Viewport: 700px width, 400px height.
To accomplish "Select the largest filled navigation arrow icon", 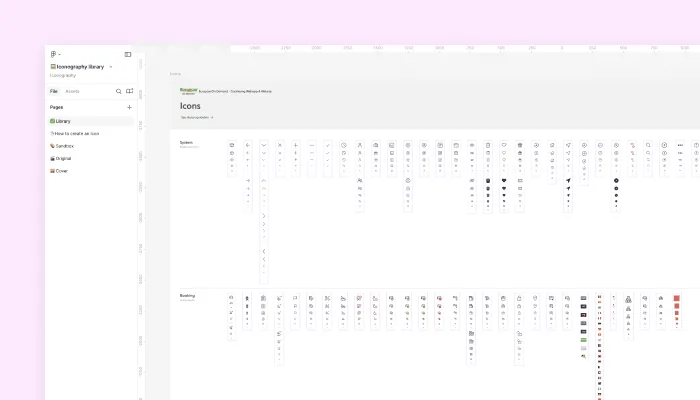I will [x=568, y=180].
